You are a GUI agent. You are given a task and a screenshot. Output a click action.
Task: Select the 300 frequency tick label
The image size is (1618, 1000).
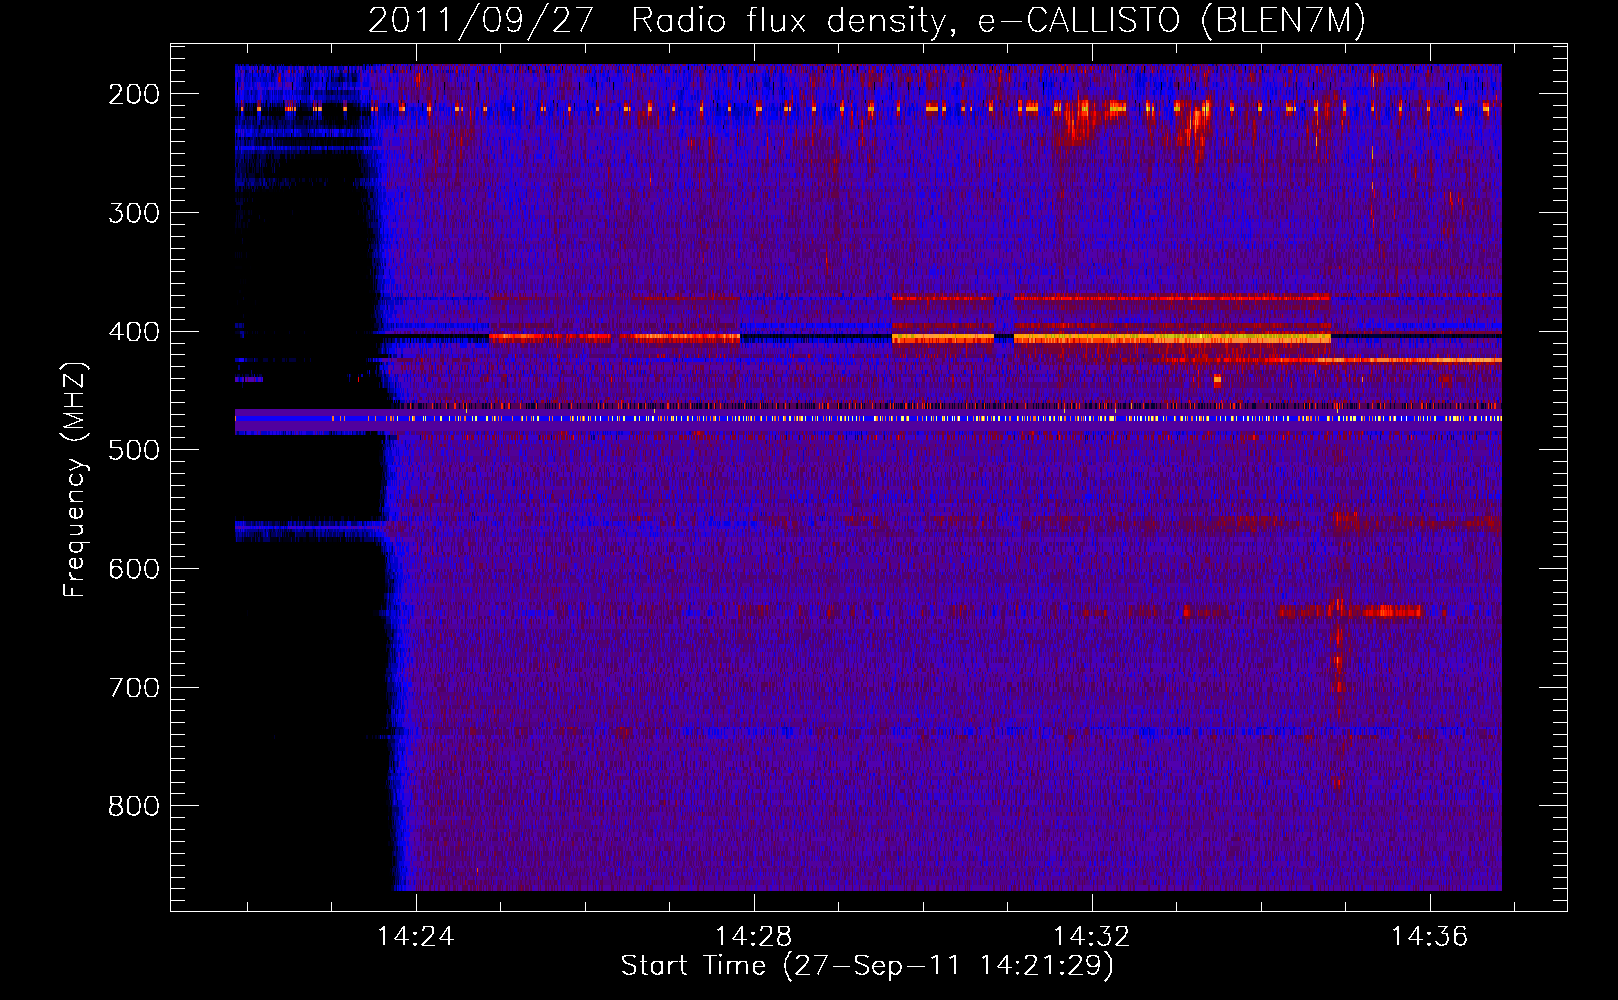134,213
